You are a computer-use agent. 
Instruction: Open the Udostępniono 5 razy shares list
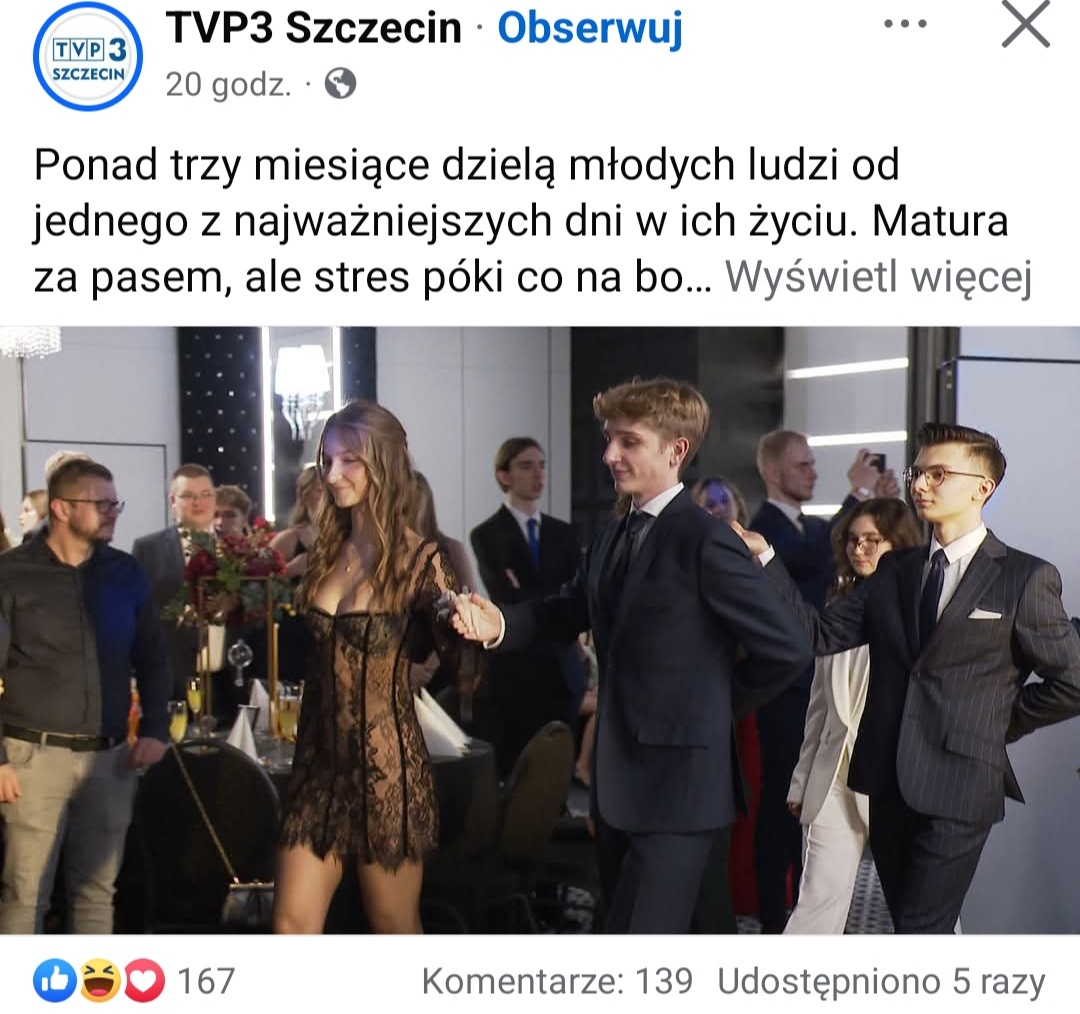(882, 982)
